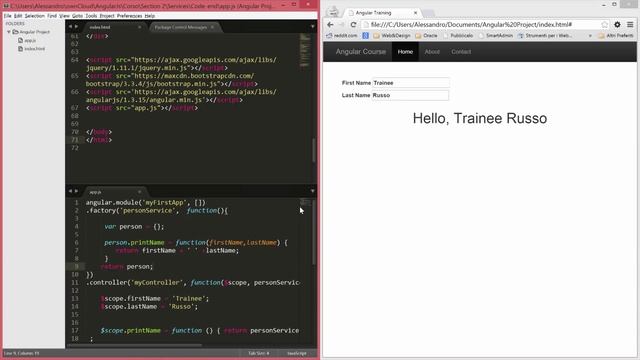Click line 9 'return person;' in app.js

[x=127, y=267]
